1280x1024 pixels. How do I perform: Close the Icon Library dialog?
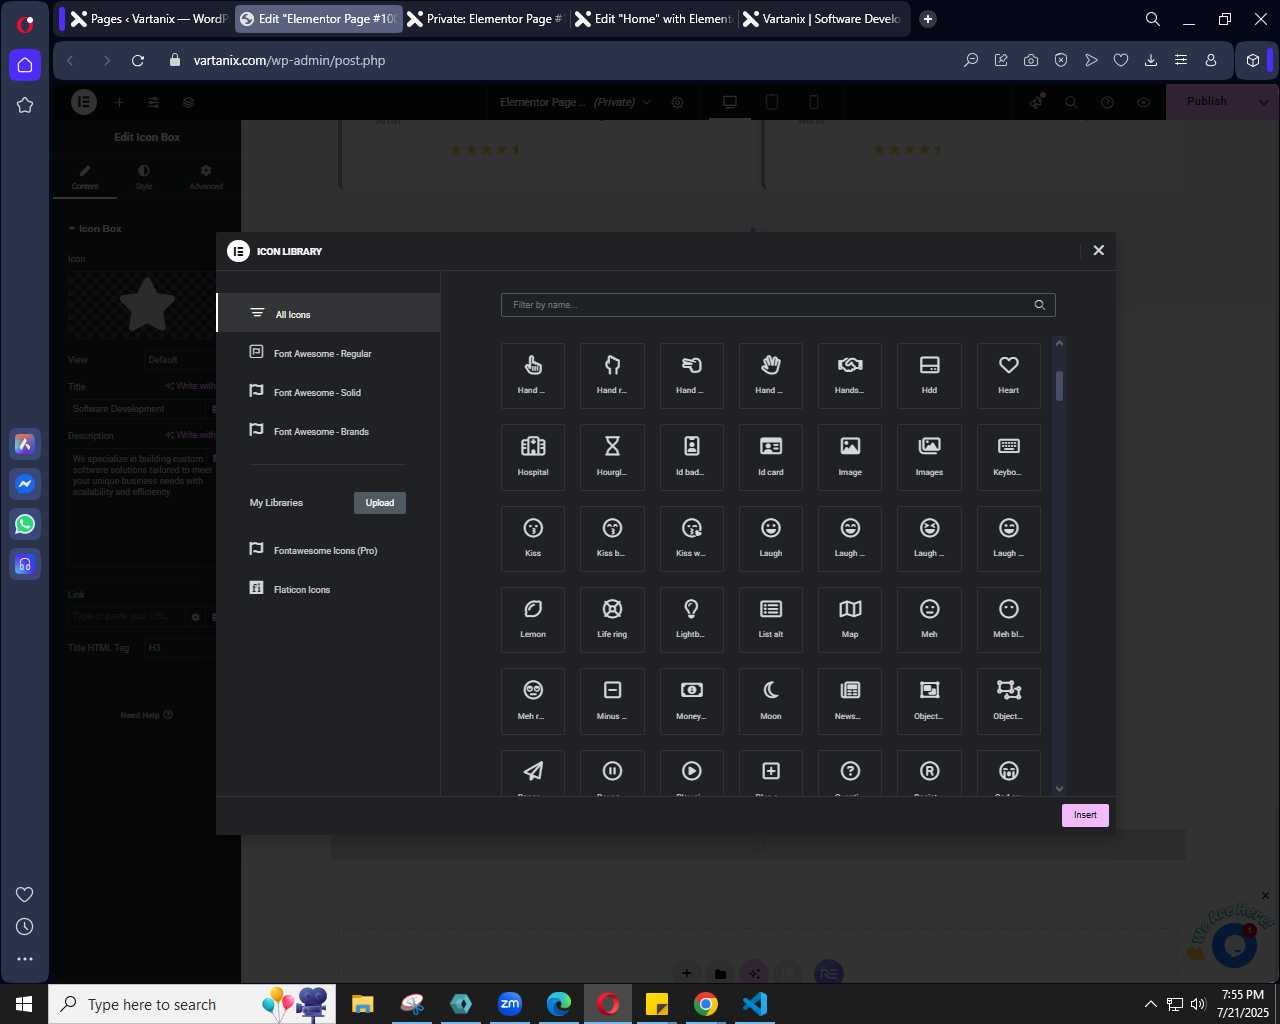(1098, 250)
